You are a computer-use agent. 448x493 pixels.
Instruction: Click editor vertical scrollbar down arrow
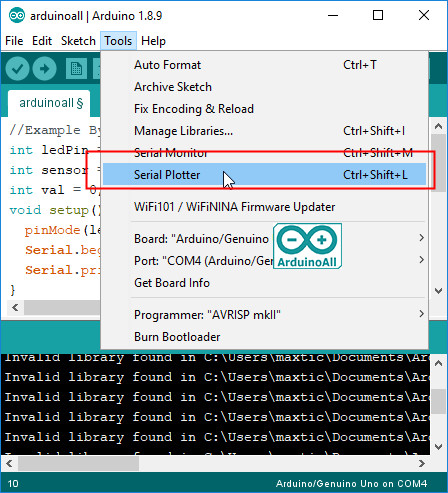[x=439, y=291]
